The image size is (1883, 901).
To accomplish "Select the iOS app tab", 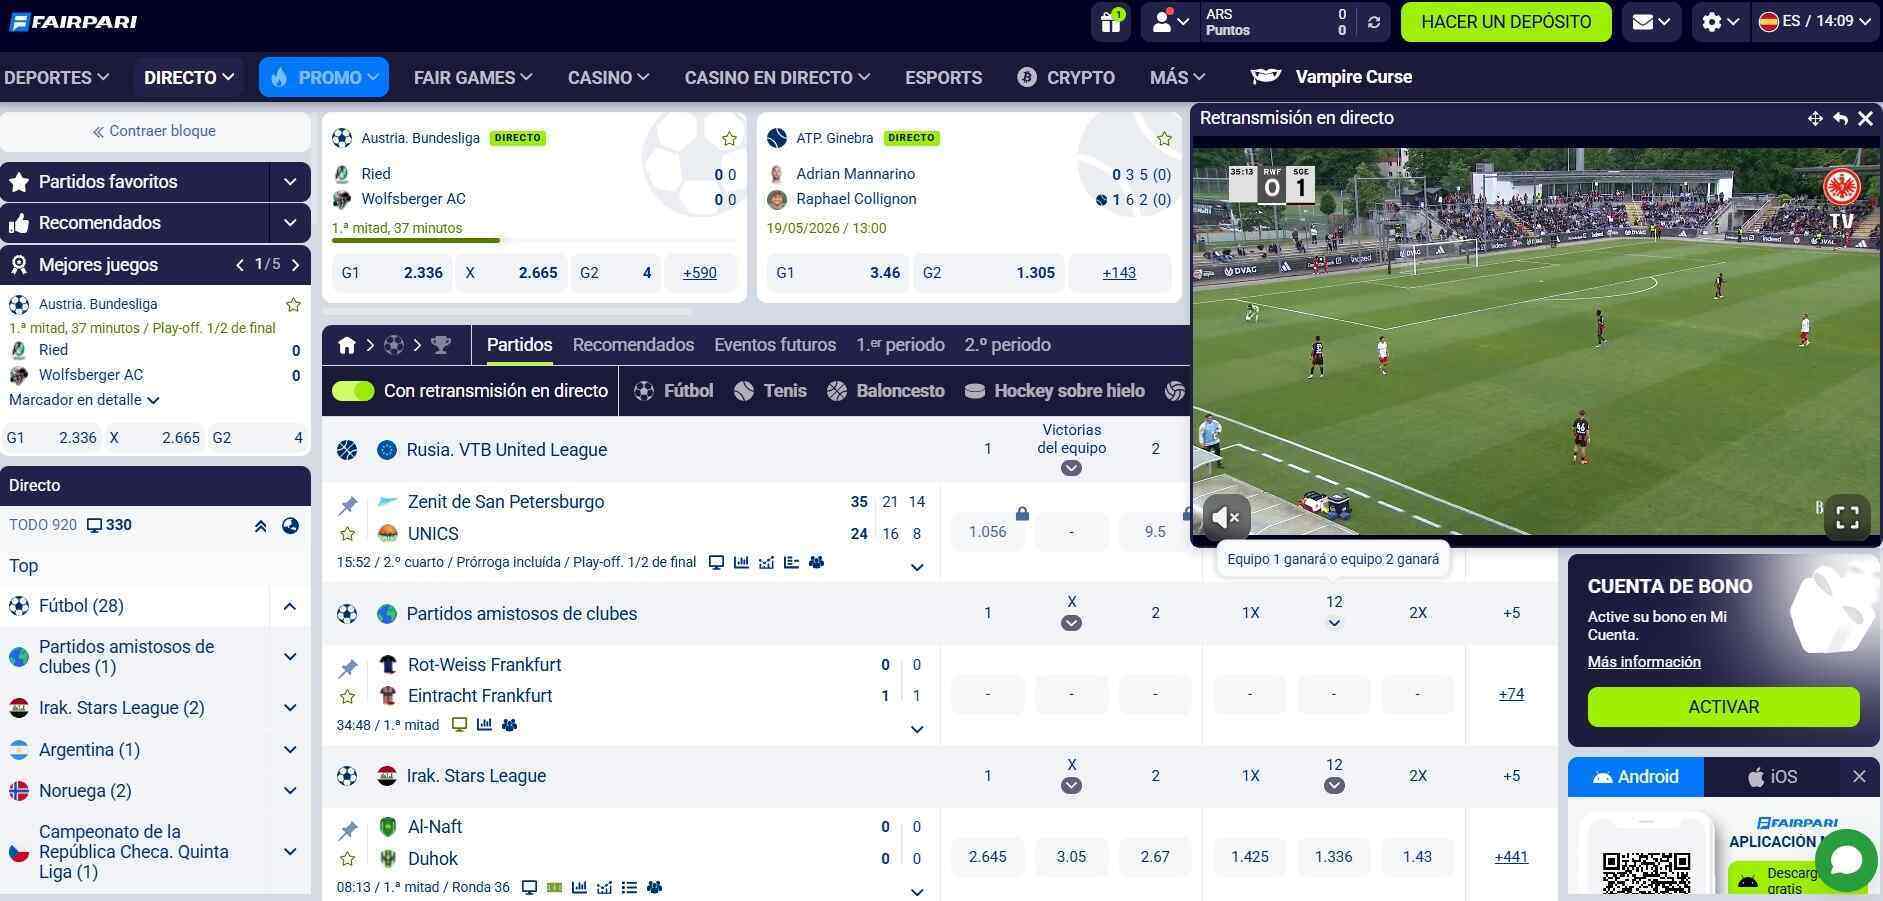I will click(x=1772, y=777).
